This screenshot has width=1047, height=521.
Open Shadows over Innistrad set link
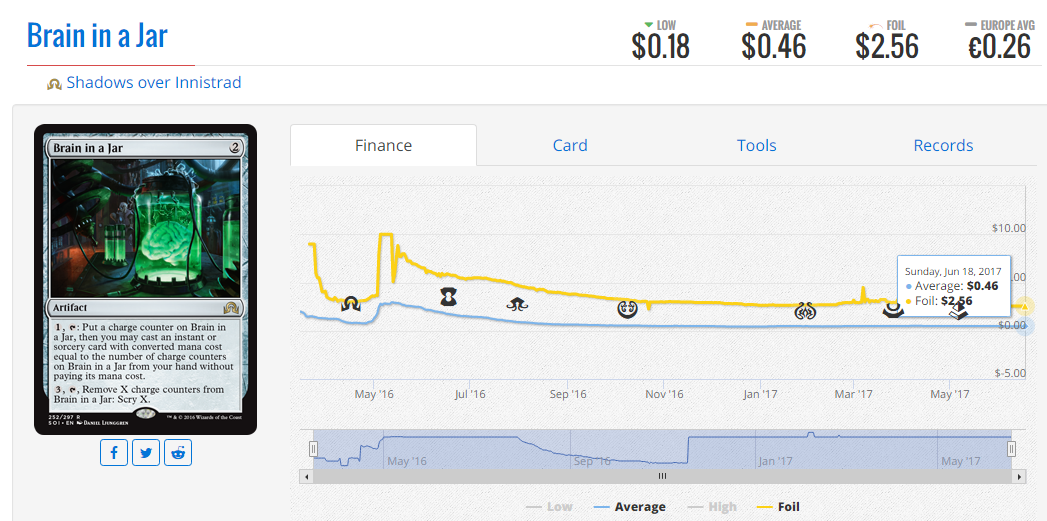[x=154, y=83]
